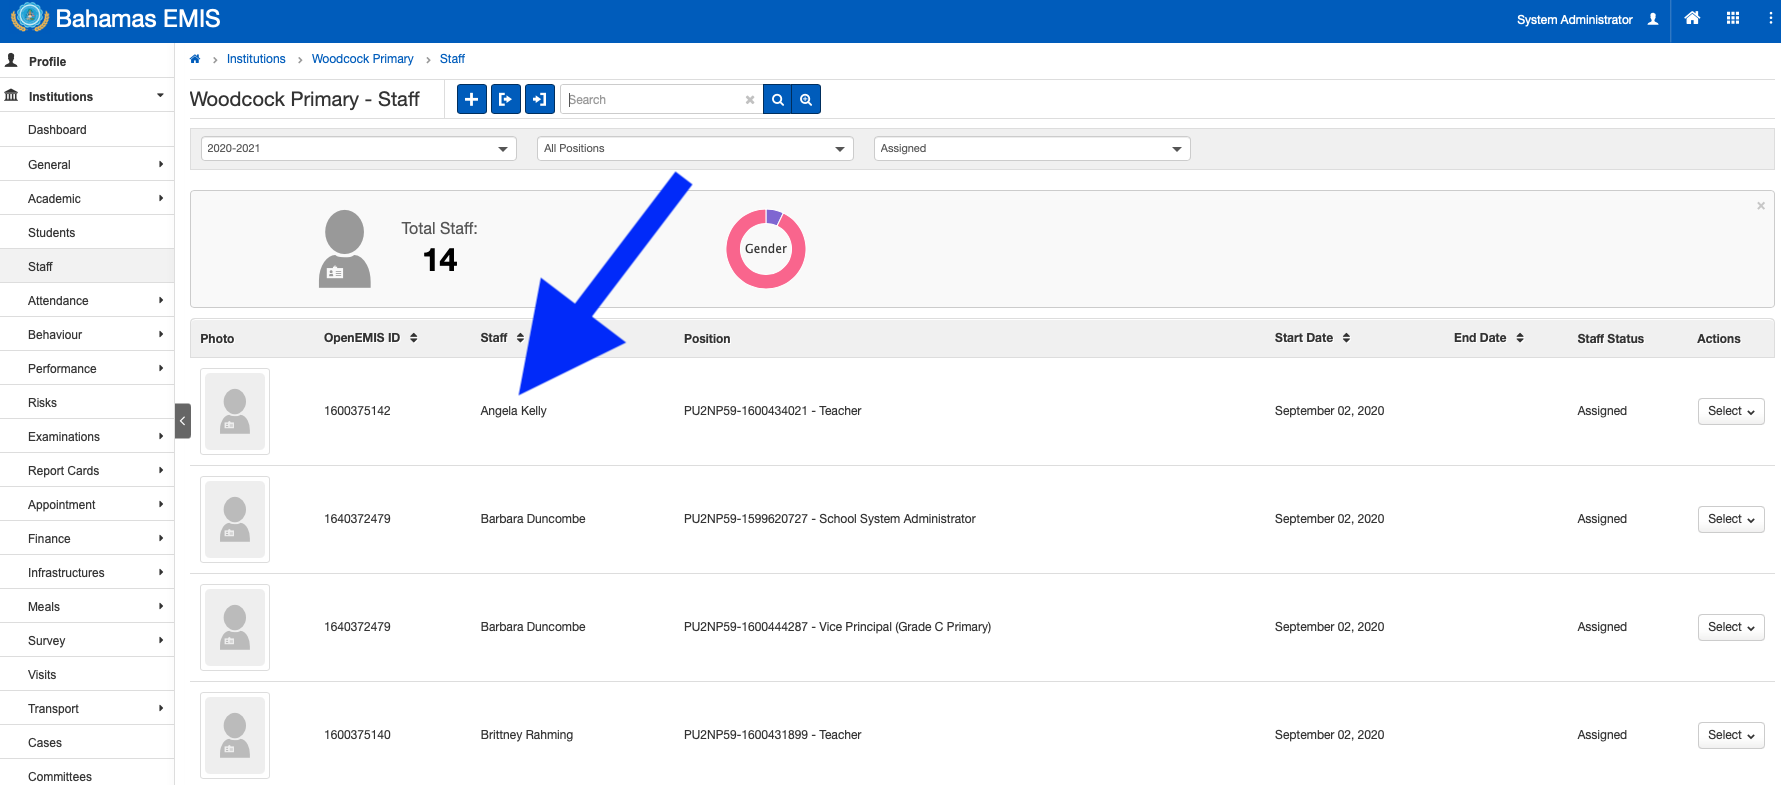Click Angela Kelly staff name

point(513,411)
